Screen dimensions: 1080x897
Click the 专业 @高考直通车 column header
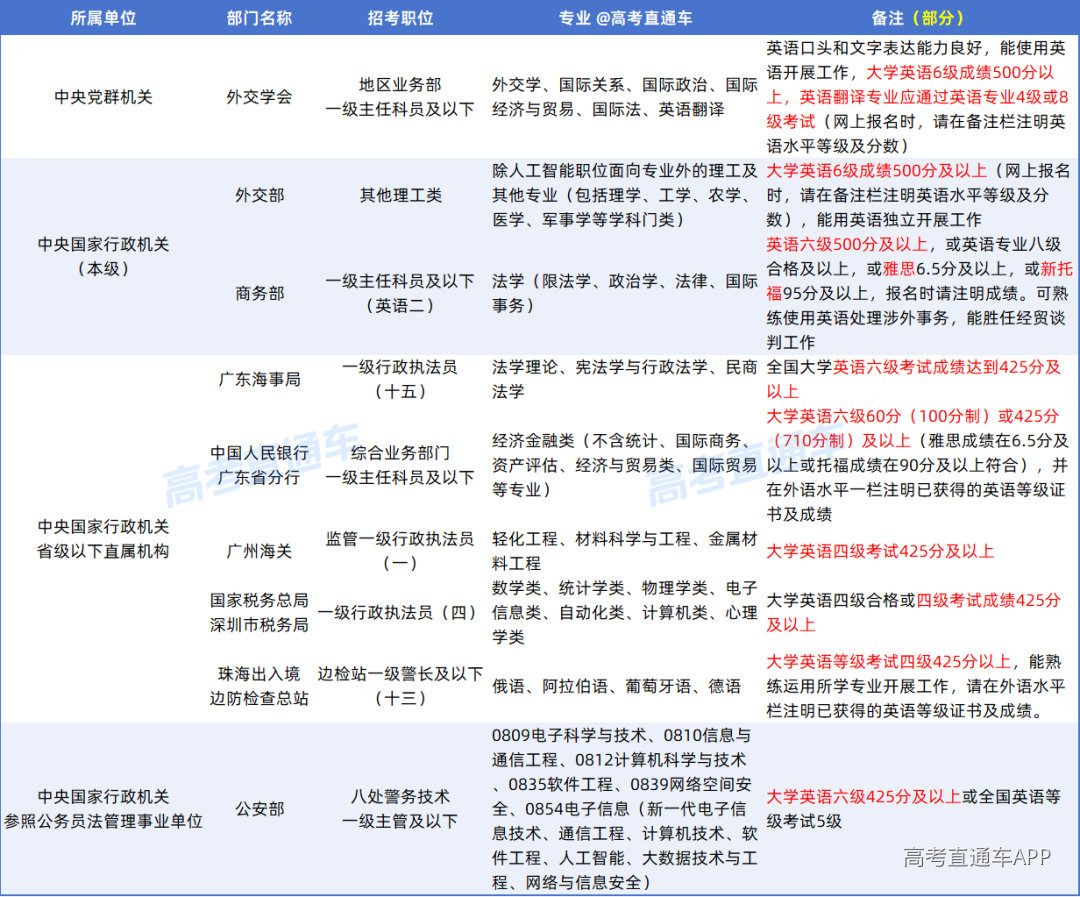tap(625, 18)
